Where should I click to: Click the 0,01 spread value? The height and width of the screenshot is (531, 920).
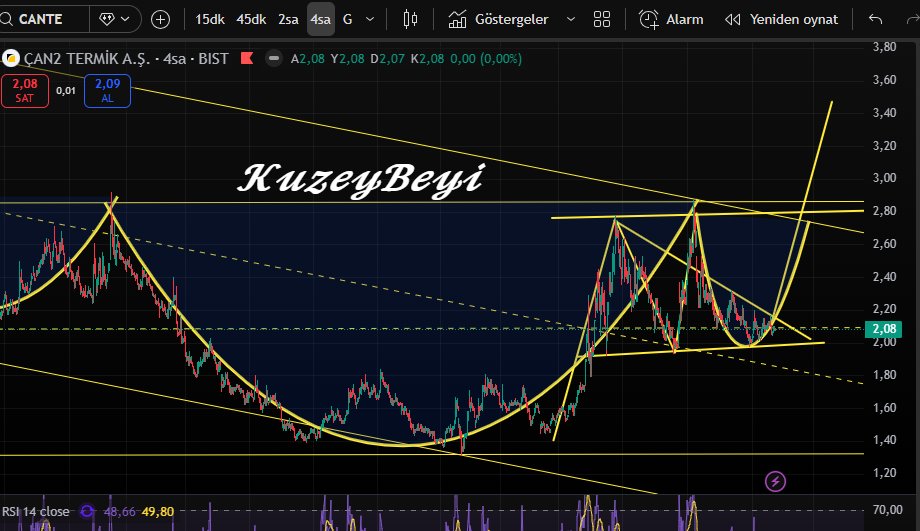66,90
